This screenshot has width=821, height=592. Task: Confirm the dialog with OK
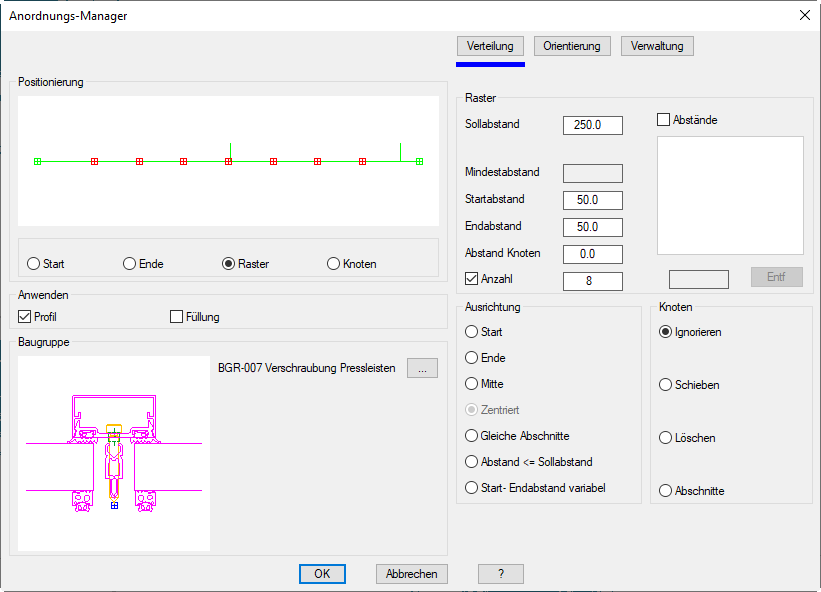pyautogui.click(x=322, y=574)
